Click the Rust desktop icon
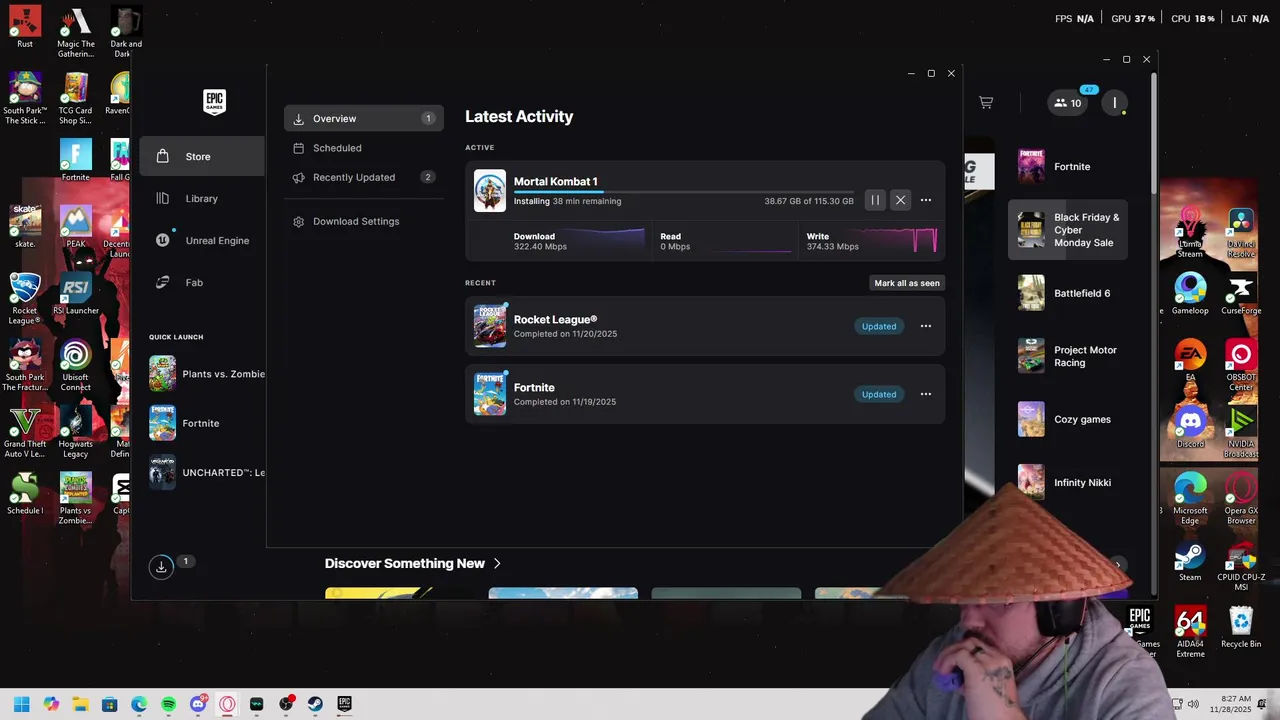The width and height of the screenshot is (1280, 720). tap(25, 27)
